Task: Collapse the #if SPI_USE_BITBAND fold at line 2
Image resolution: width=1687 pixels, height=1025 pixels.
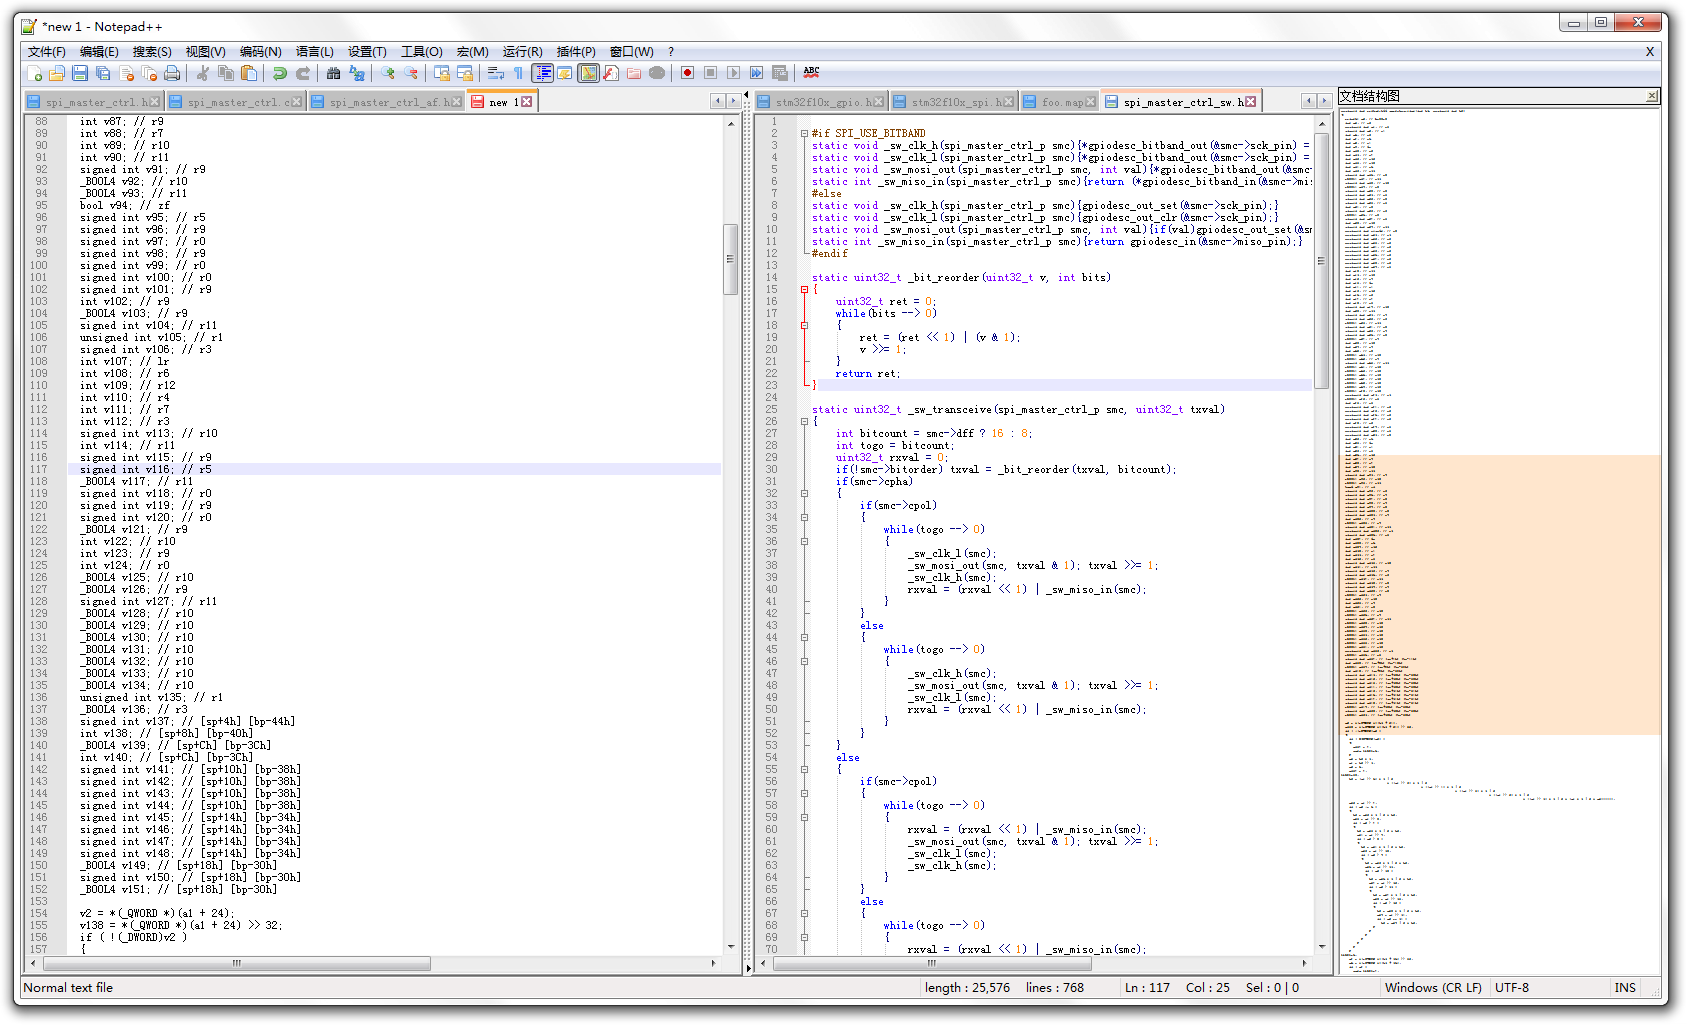Action: click(x=804, y=133)
